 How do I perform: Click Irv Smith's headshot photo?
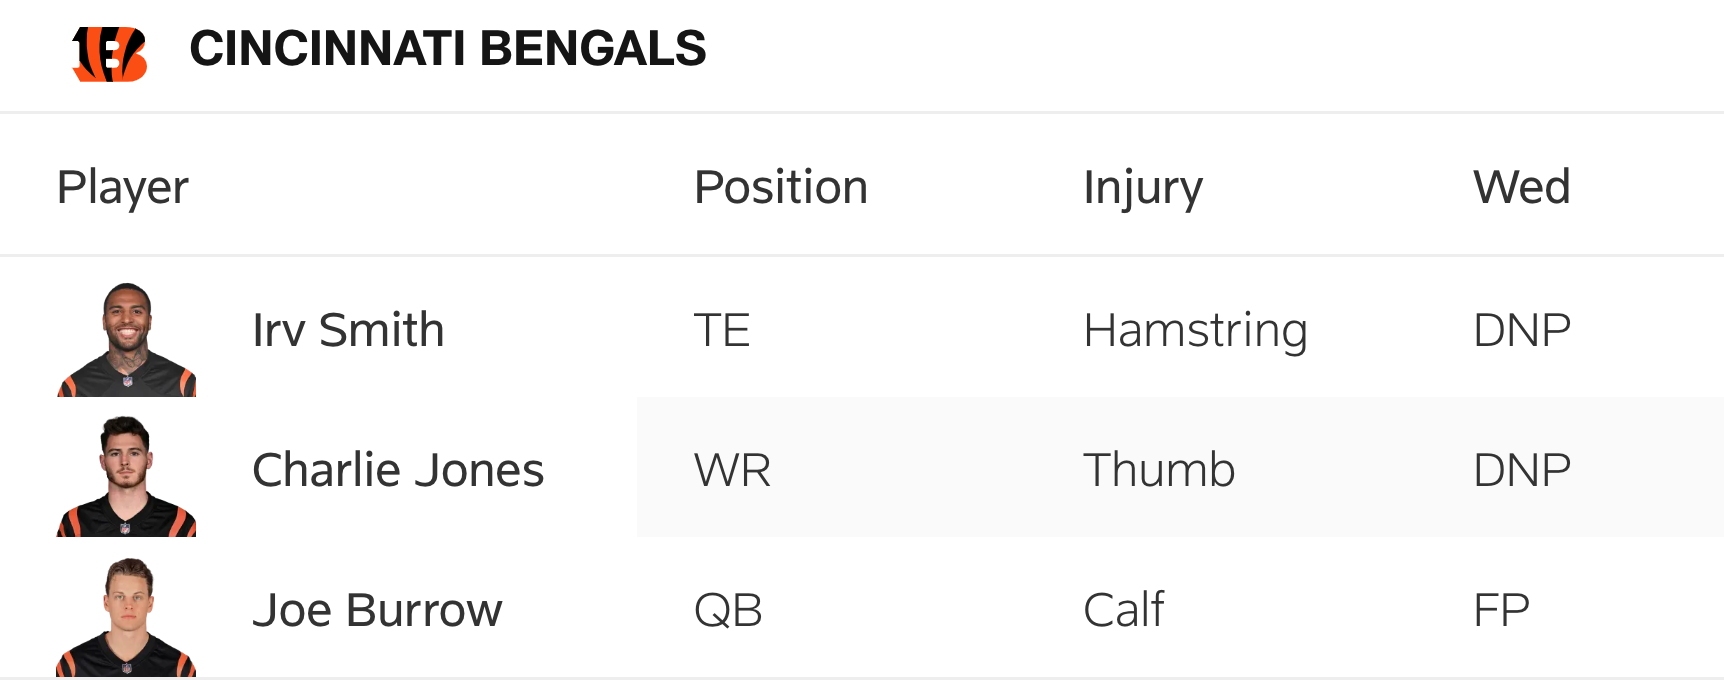click(x=127, y=339)
